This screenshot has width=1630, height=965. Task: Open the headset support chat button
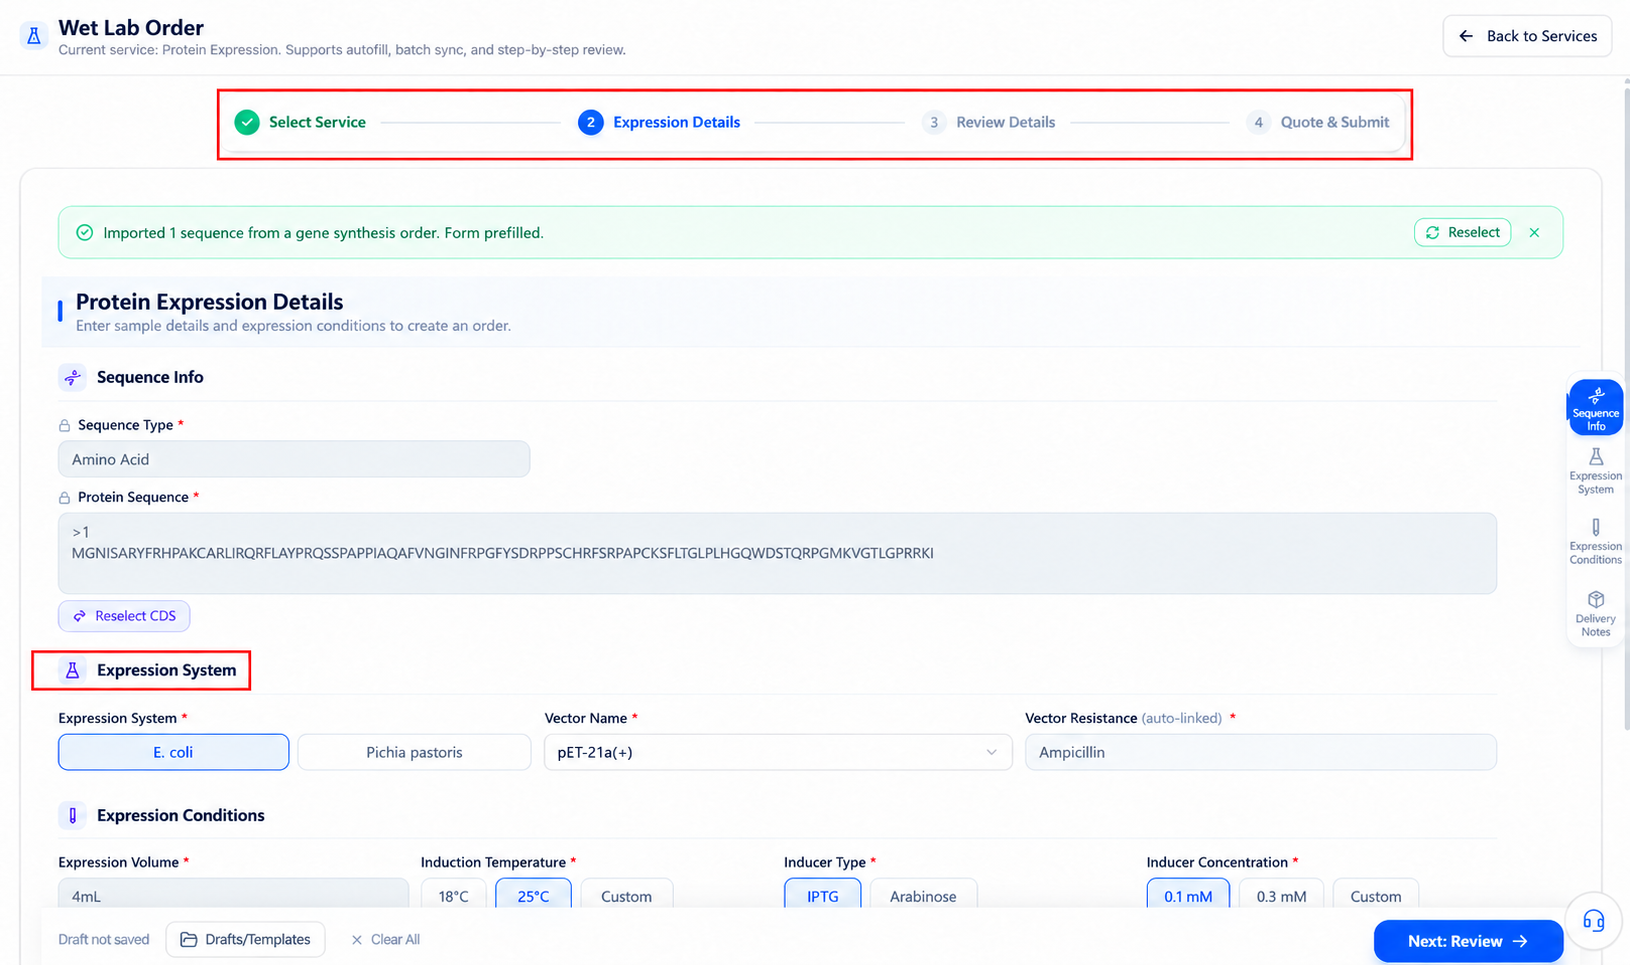tap(1594, 921)
